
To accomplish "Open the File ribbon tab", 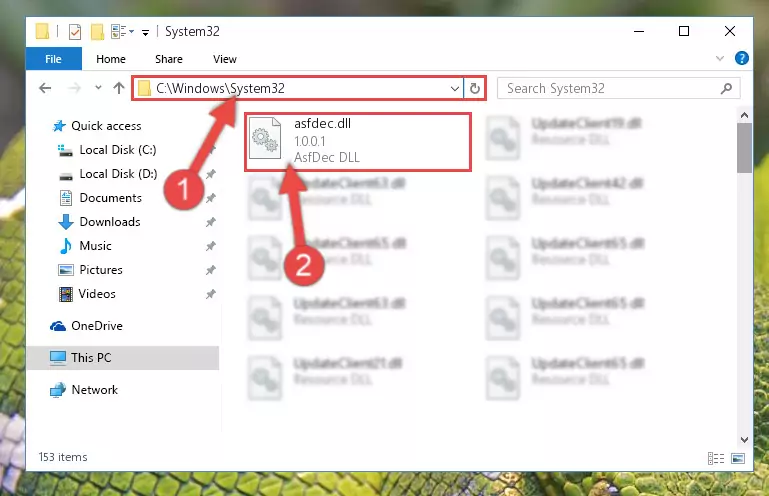I will 53,59.
